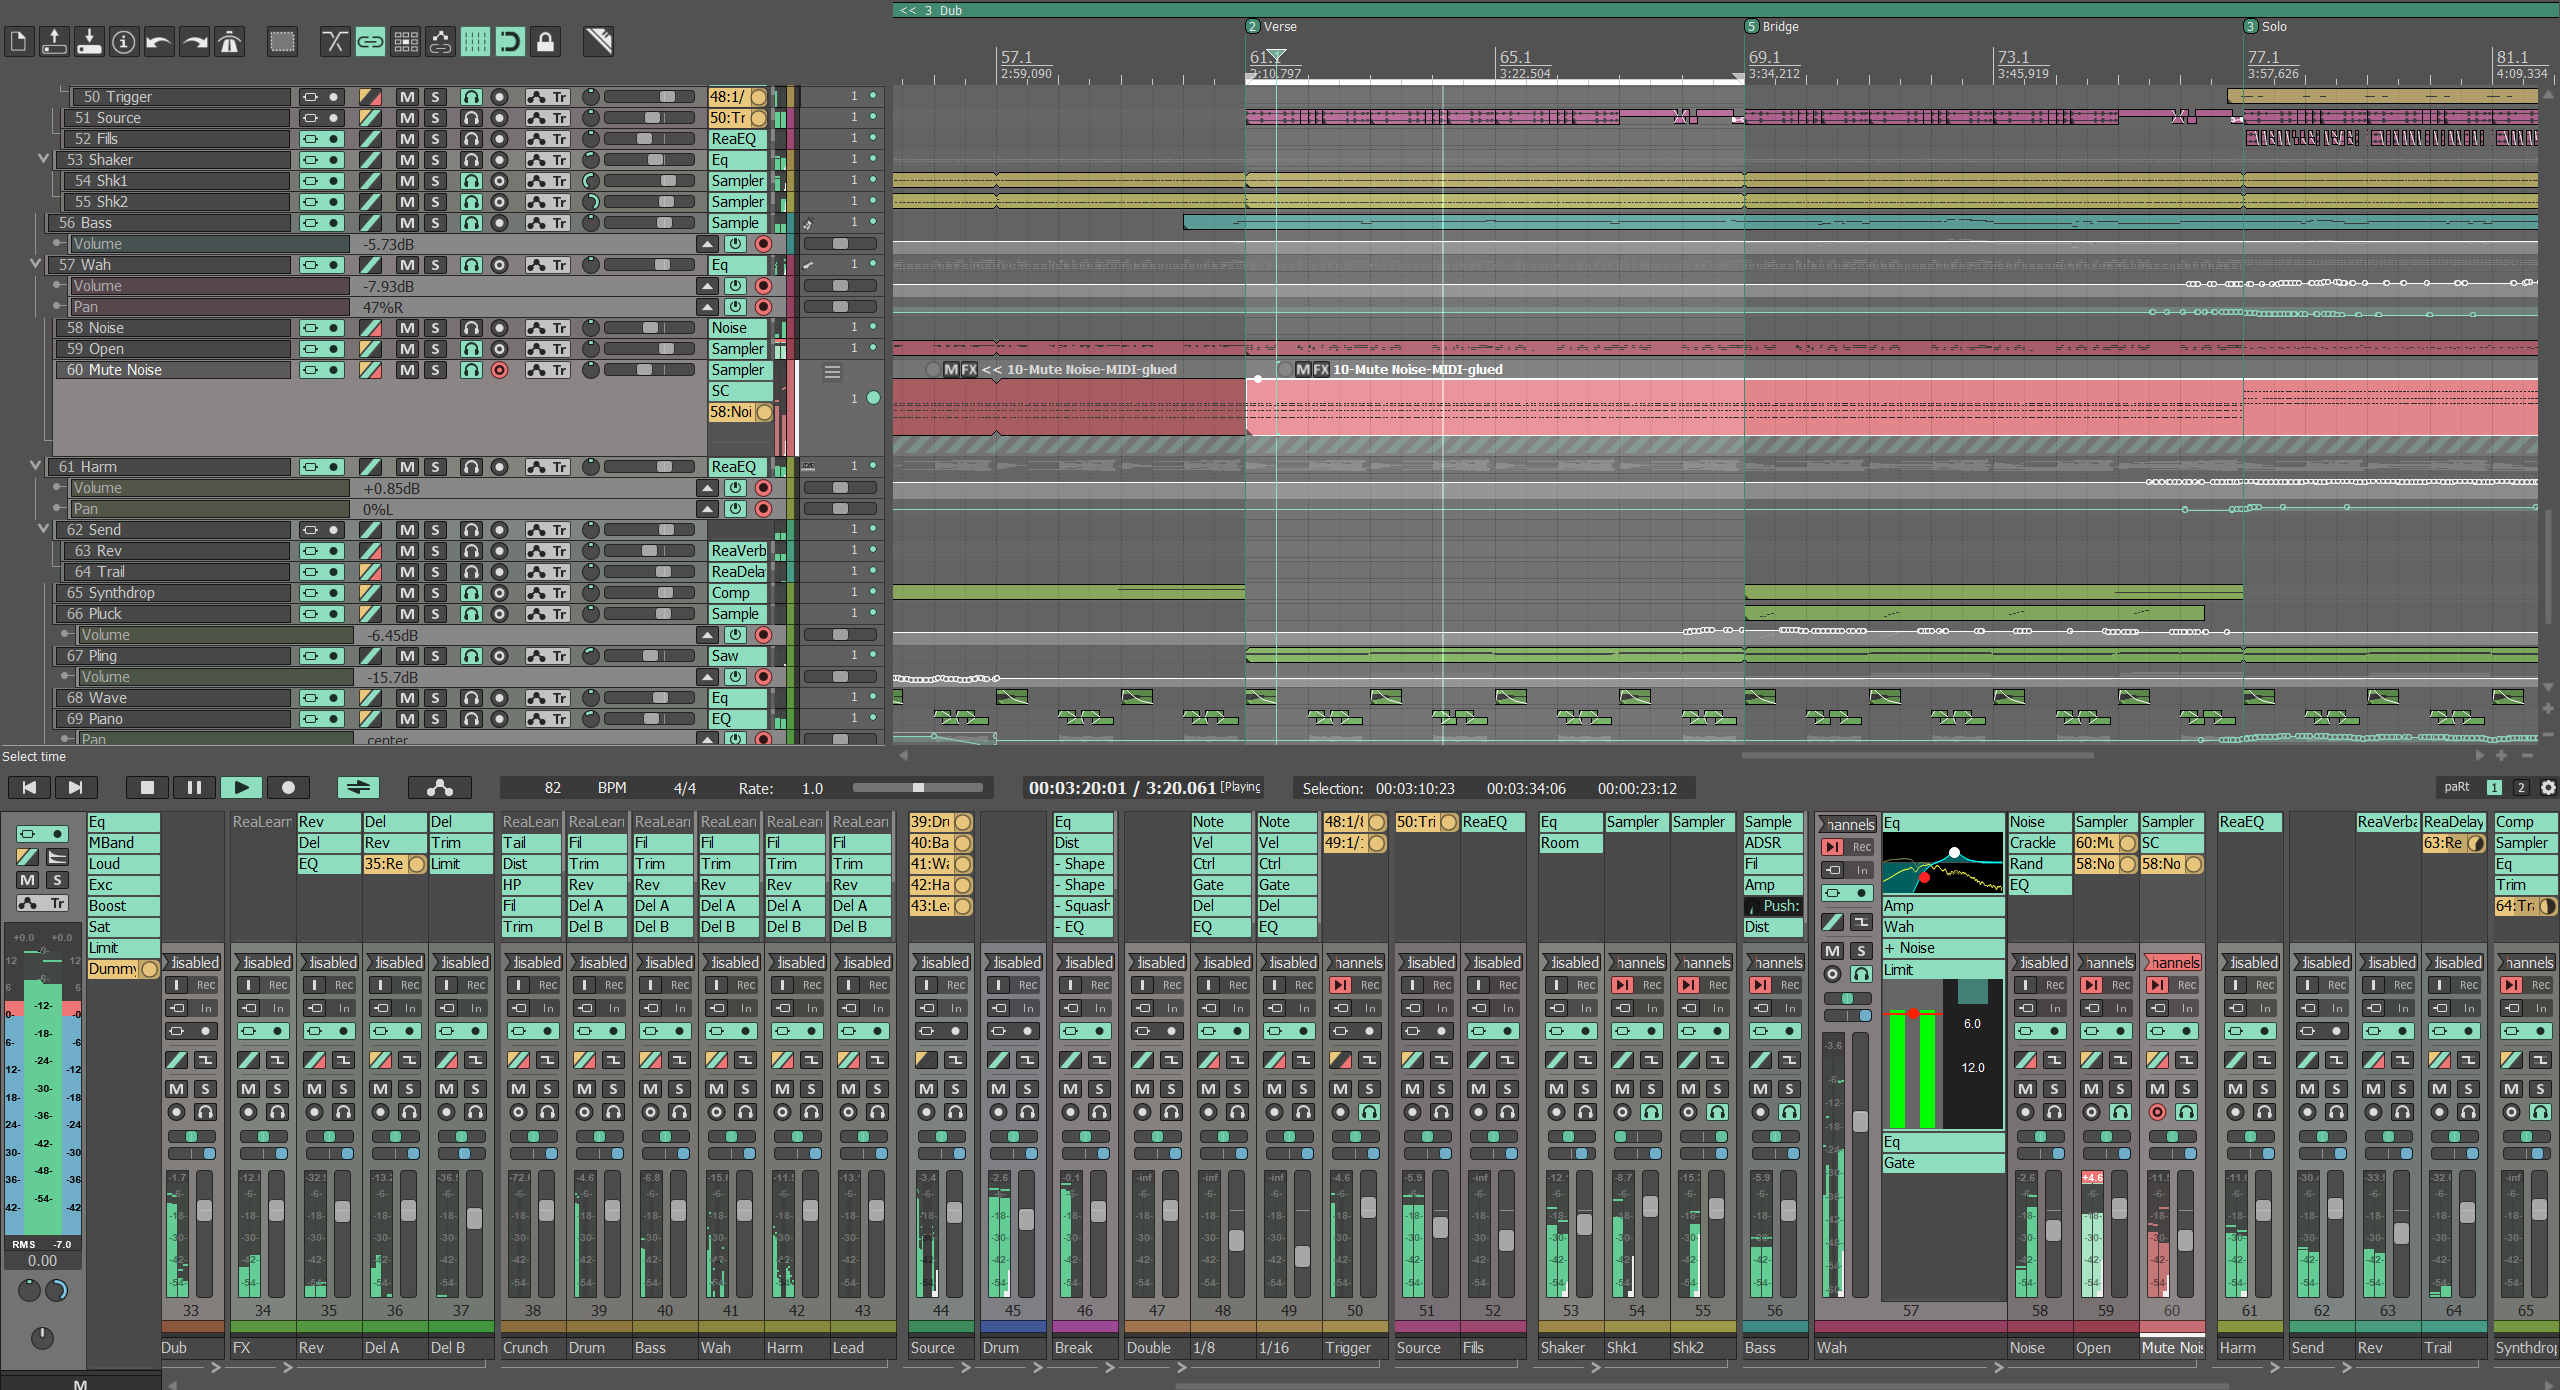Collapse the 61 Harm folder
Screen dimensions: 2560x1390
tap(35, 466)
